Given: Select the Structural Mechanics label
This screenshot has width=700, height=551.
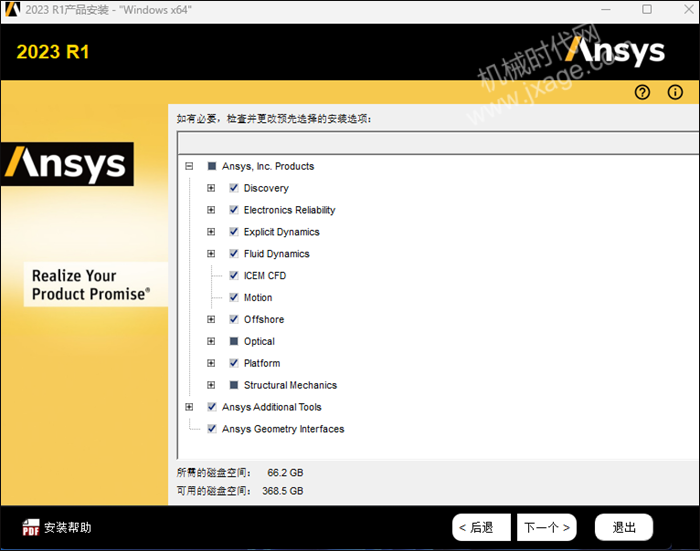Looking at the screenshot, I should [290, 385].
